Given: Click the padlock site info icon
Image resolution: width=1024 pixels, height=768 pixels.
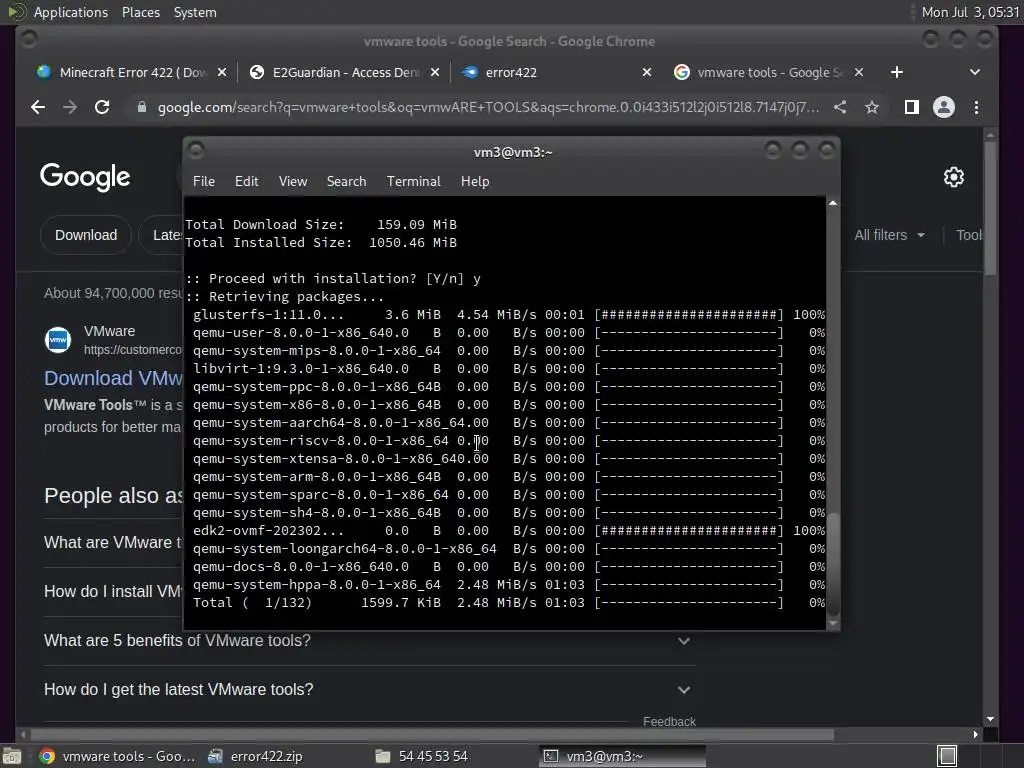Looking at the screenshot, I should tap(142, 107).
